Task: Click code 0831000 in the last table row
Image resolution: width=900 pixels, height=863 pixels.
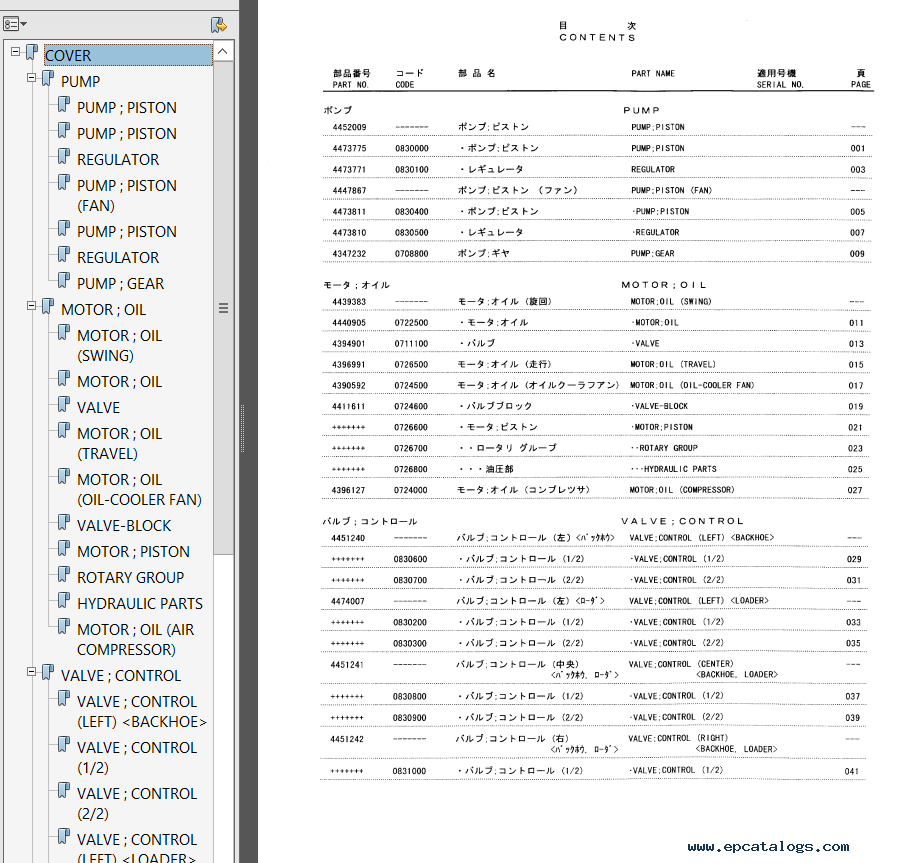Action: coord(409,771)
